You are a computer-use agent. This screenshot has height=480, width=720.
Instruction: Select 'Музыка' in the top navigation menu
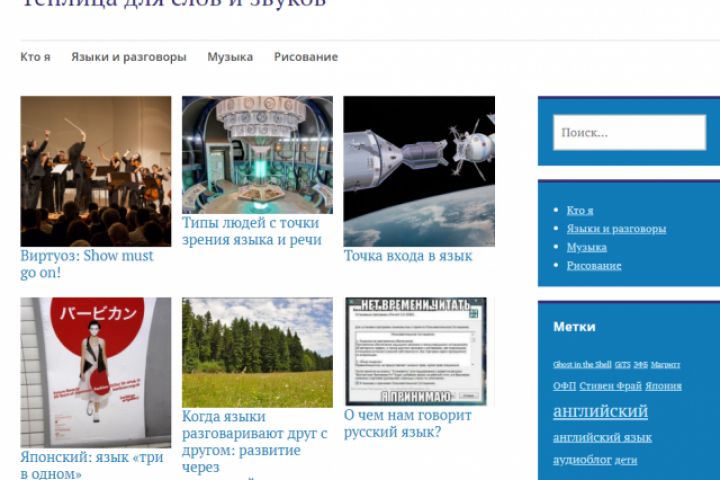230,57
